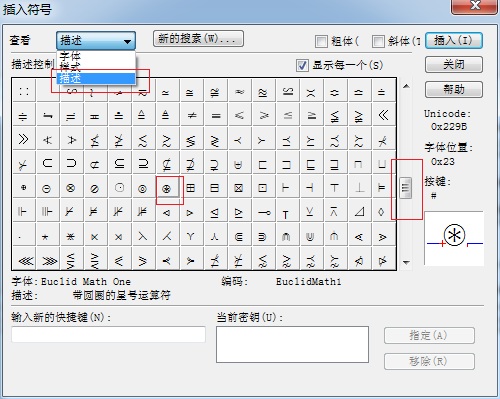
Task: Click the symbol grid scrollbar thumb
Action: (406, 188)
